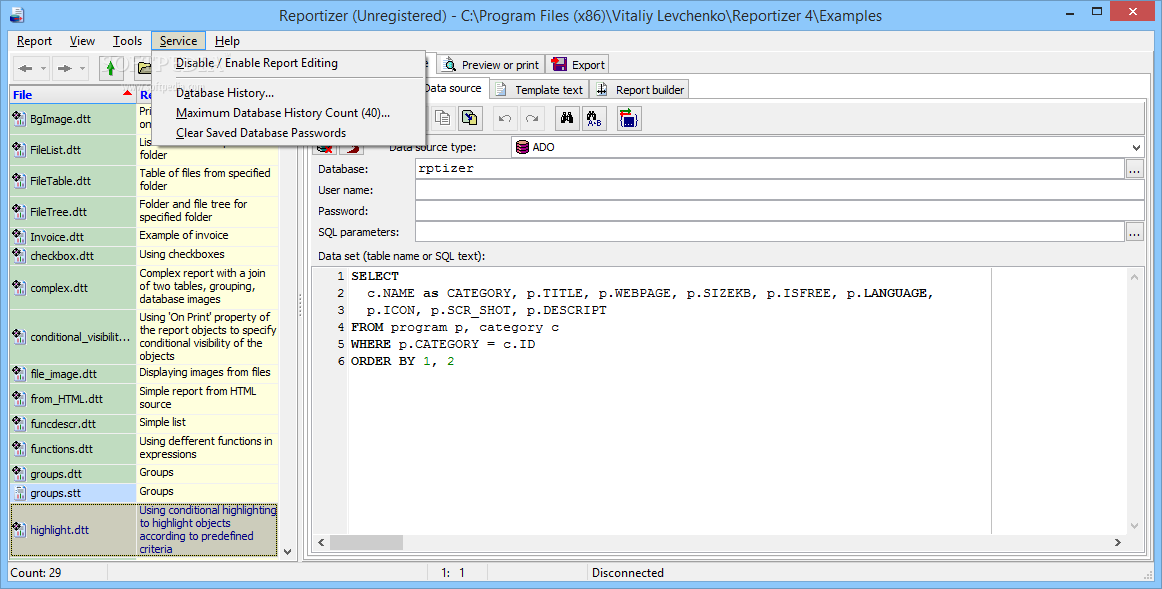
Task: Switch to the Report builder tab
Action: click(x=640, y=90)
